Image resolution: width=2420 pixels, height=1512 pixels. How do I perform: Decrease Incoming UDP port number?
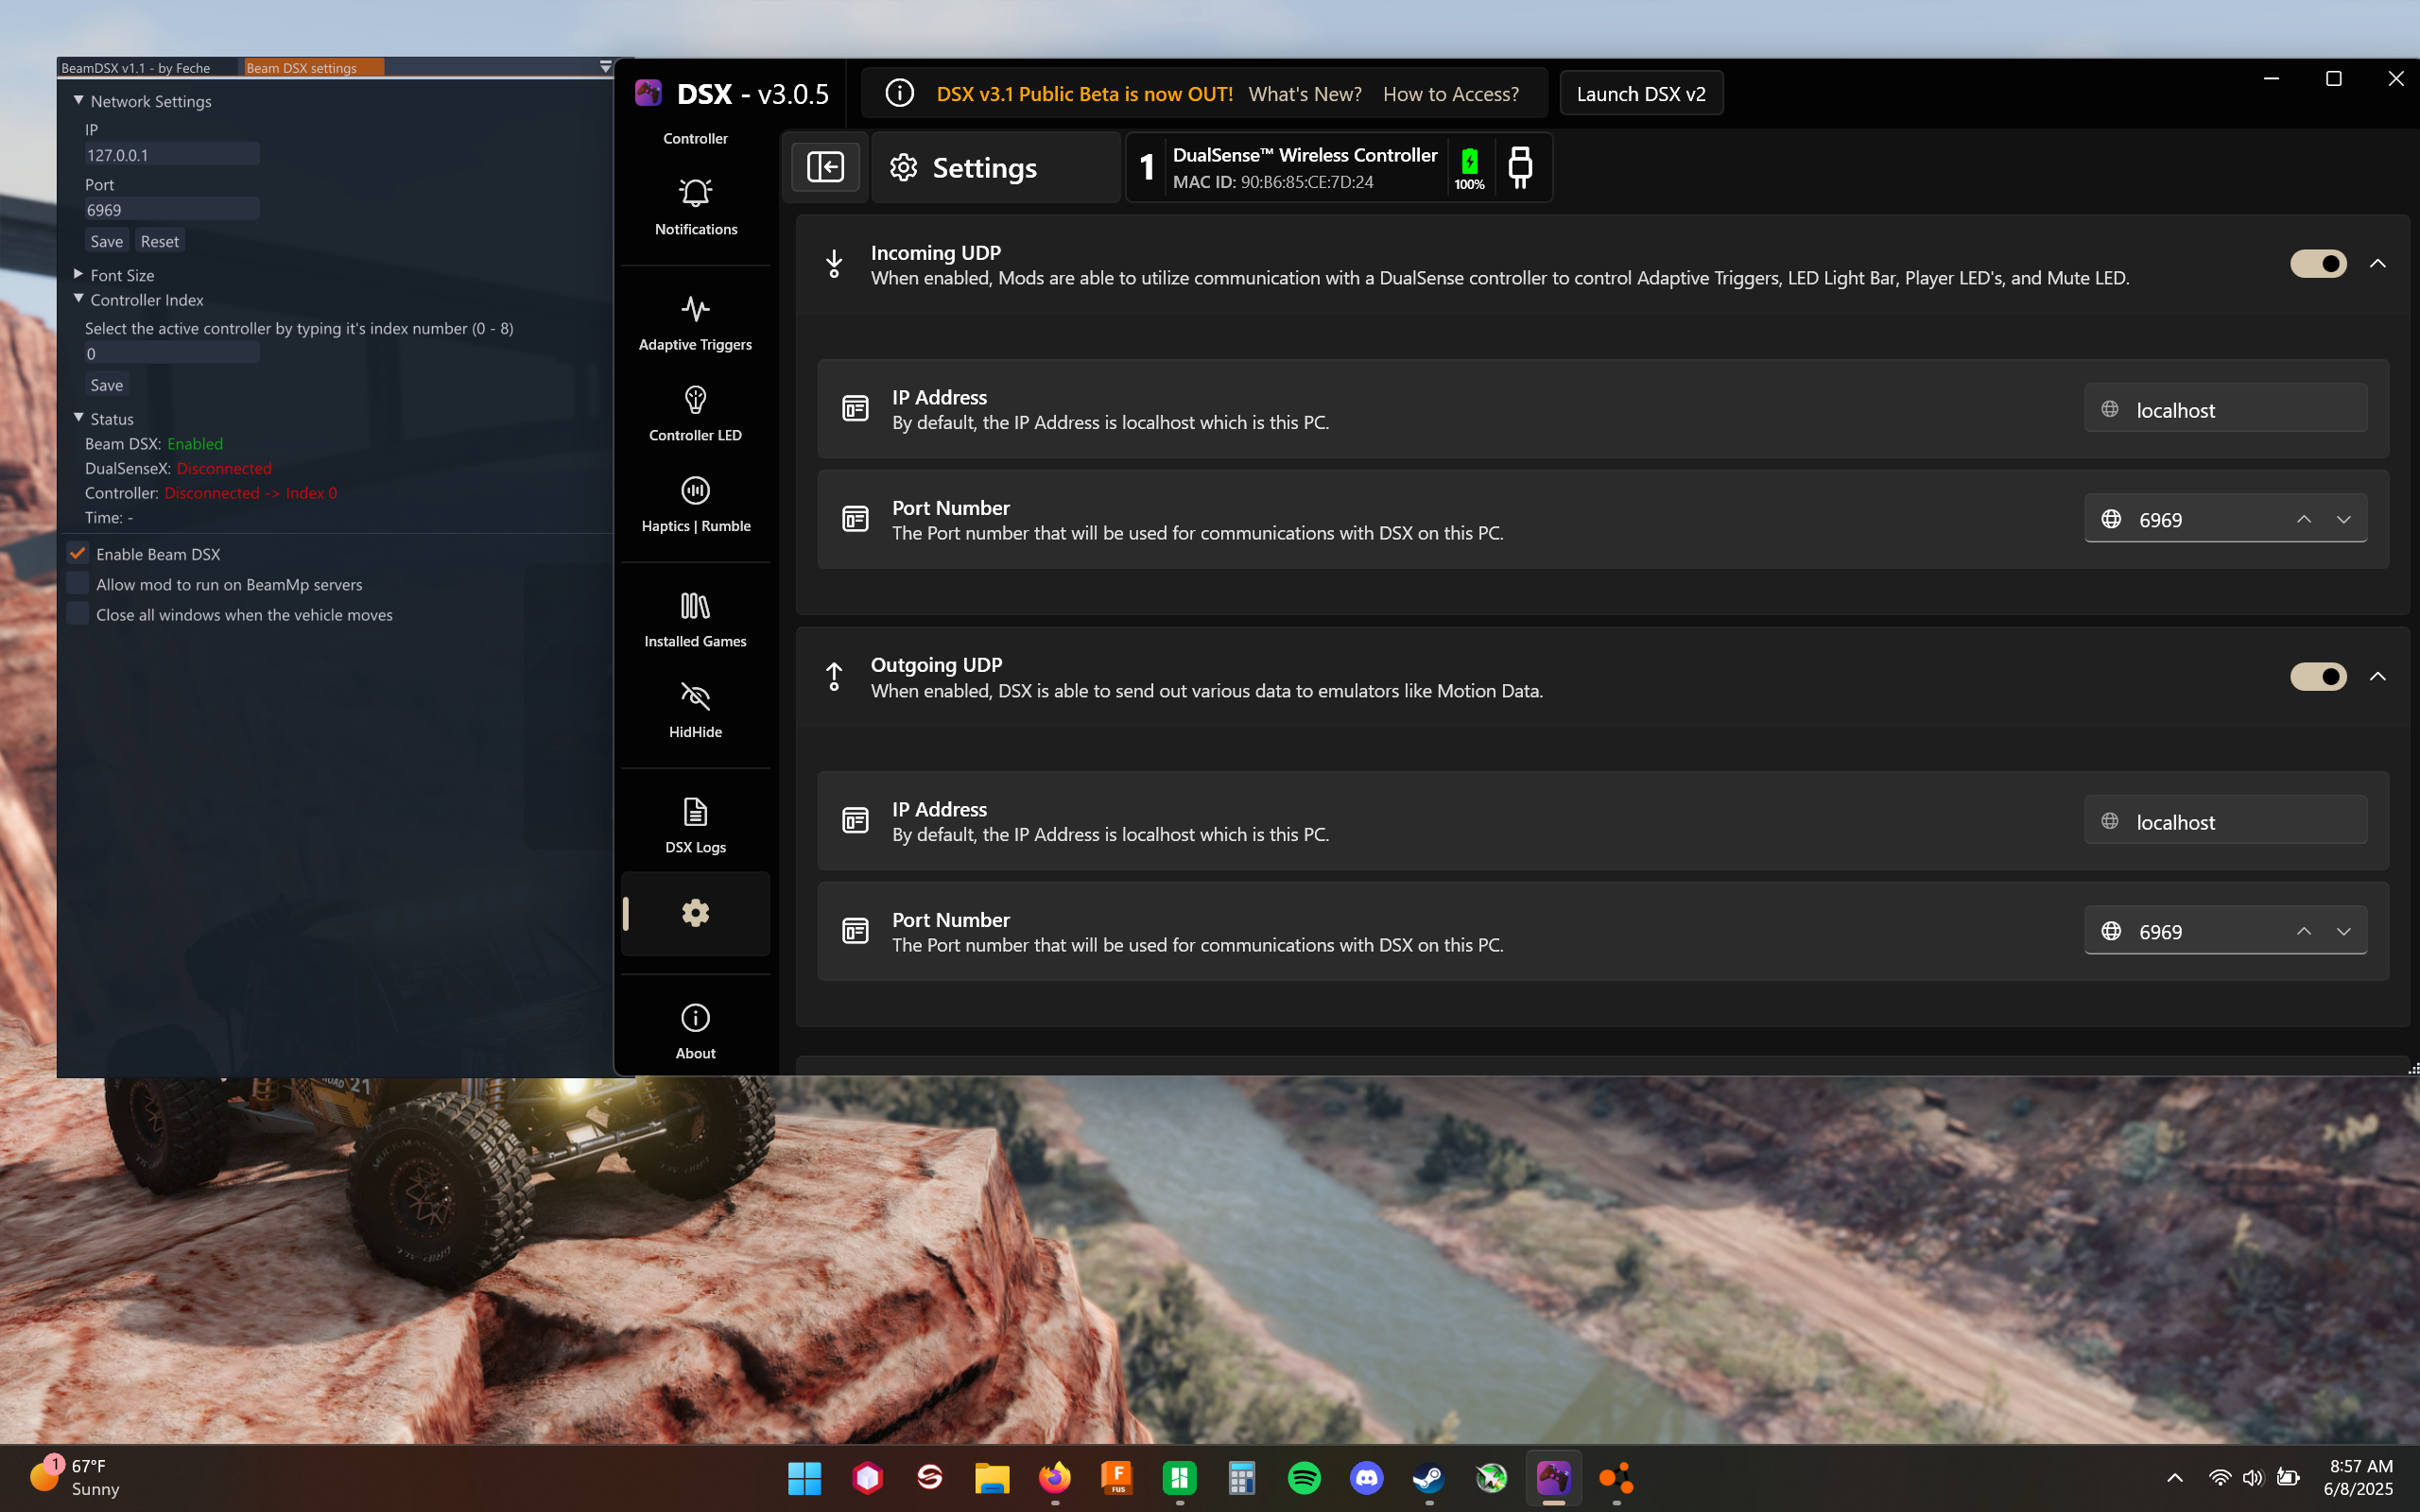2343,519
